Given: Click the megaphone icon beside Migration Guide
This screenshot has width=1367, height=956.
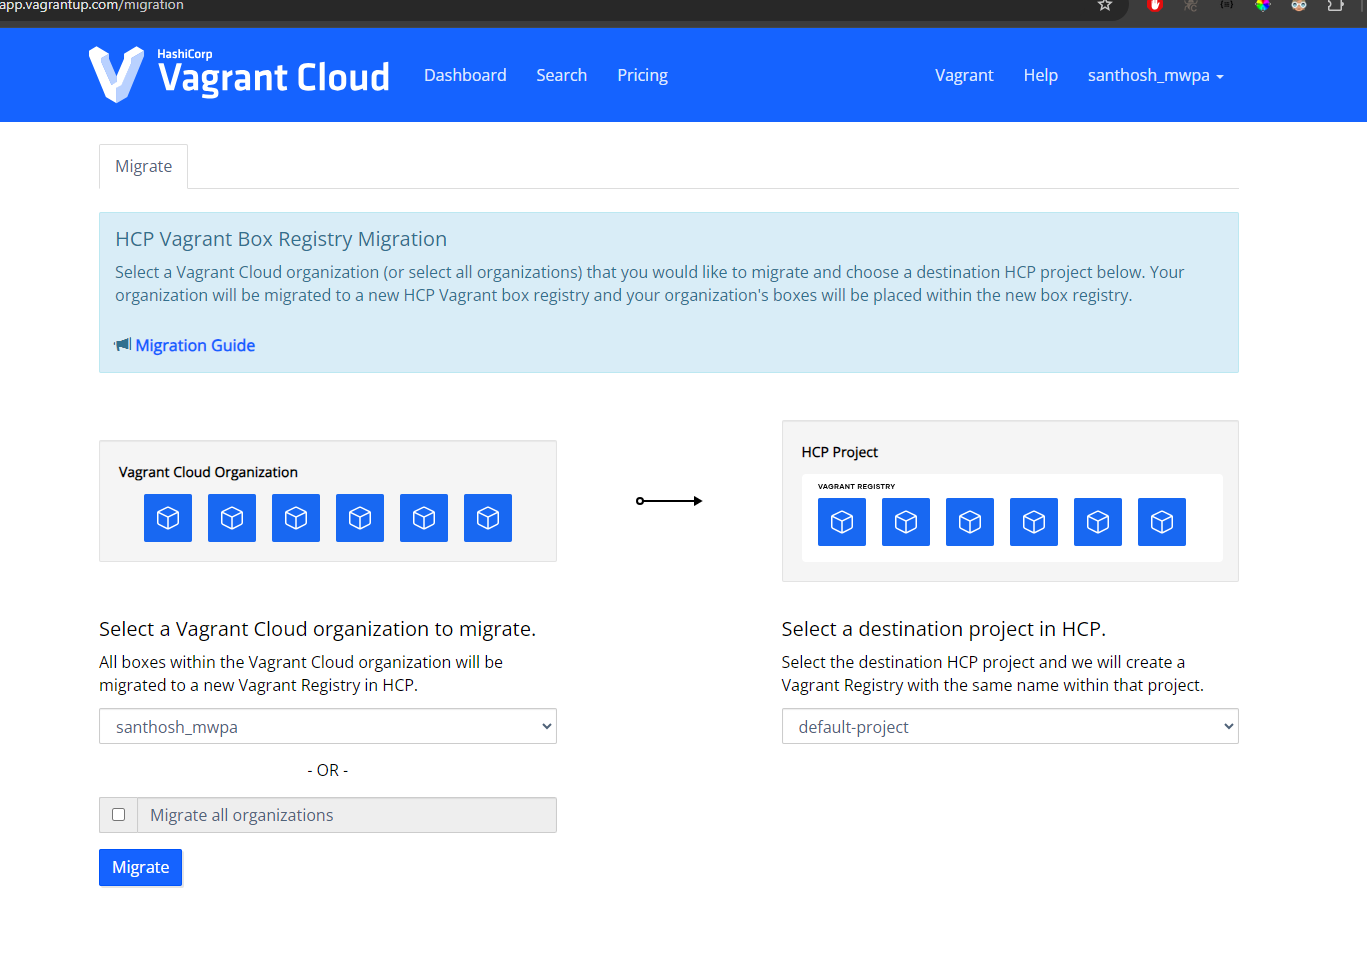Looking at the screenshot, I should pyautogui.click(x=123, y=345).
